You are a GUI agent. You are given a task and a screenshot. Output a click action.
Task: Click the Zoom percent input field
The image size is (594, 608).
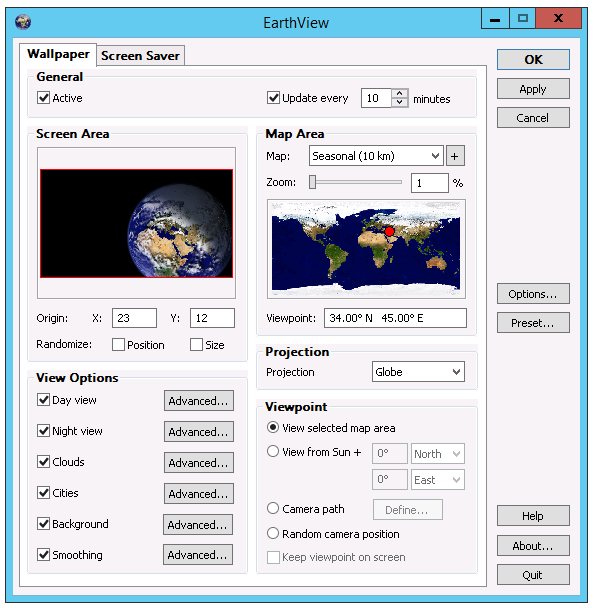click(x=430, y=183)
